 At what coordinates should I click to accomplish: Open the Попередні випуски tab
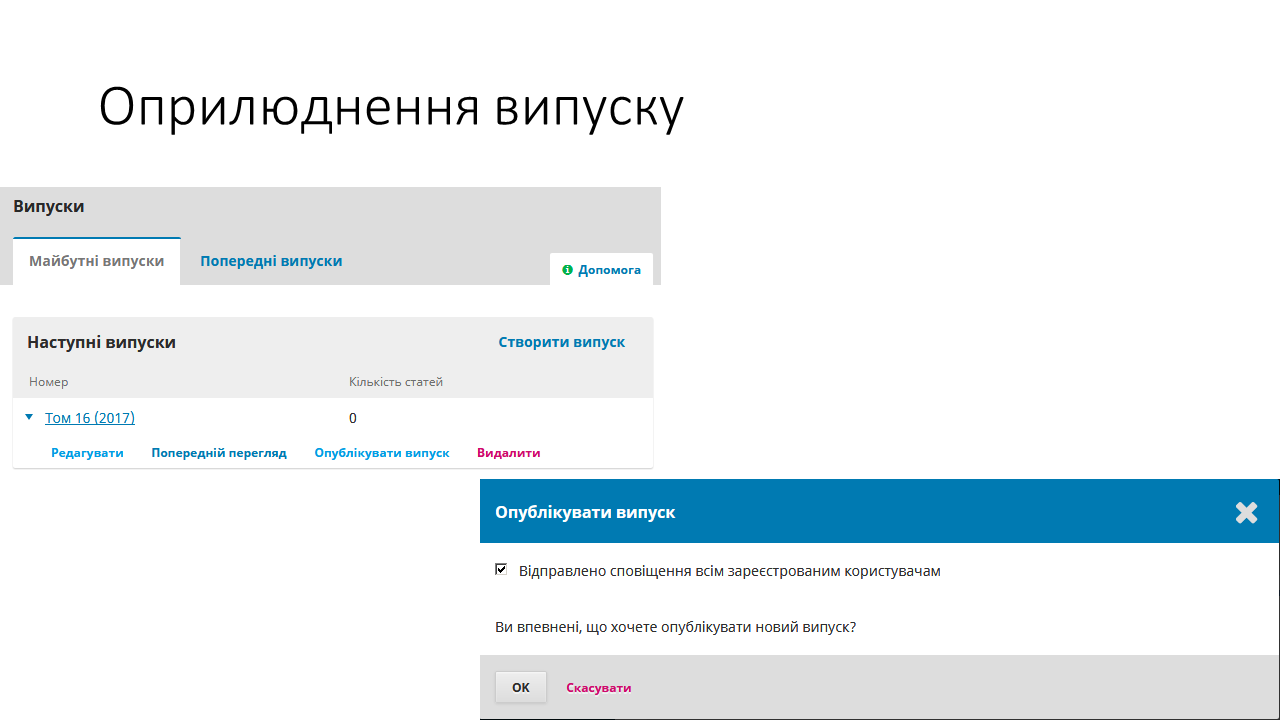click(x=271, y=261)
